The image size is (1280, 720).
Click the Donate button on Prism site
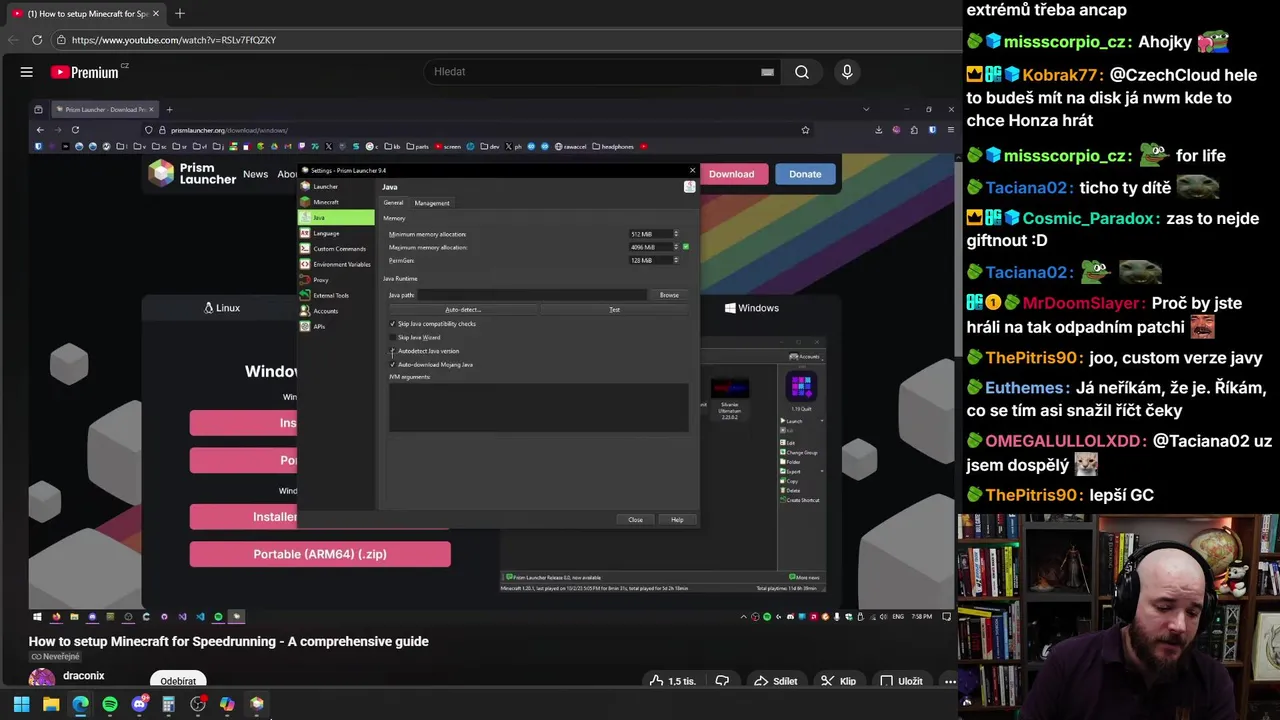click(x=805, y=174)
